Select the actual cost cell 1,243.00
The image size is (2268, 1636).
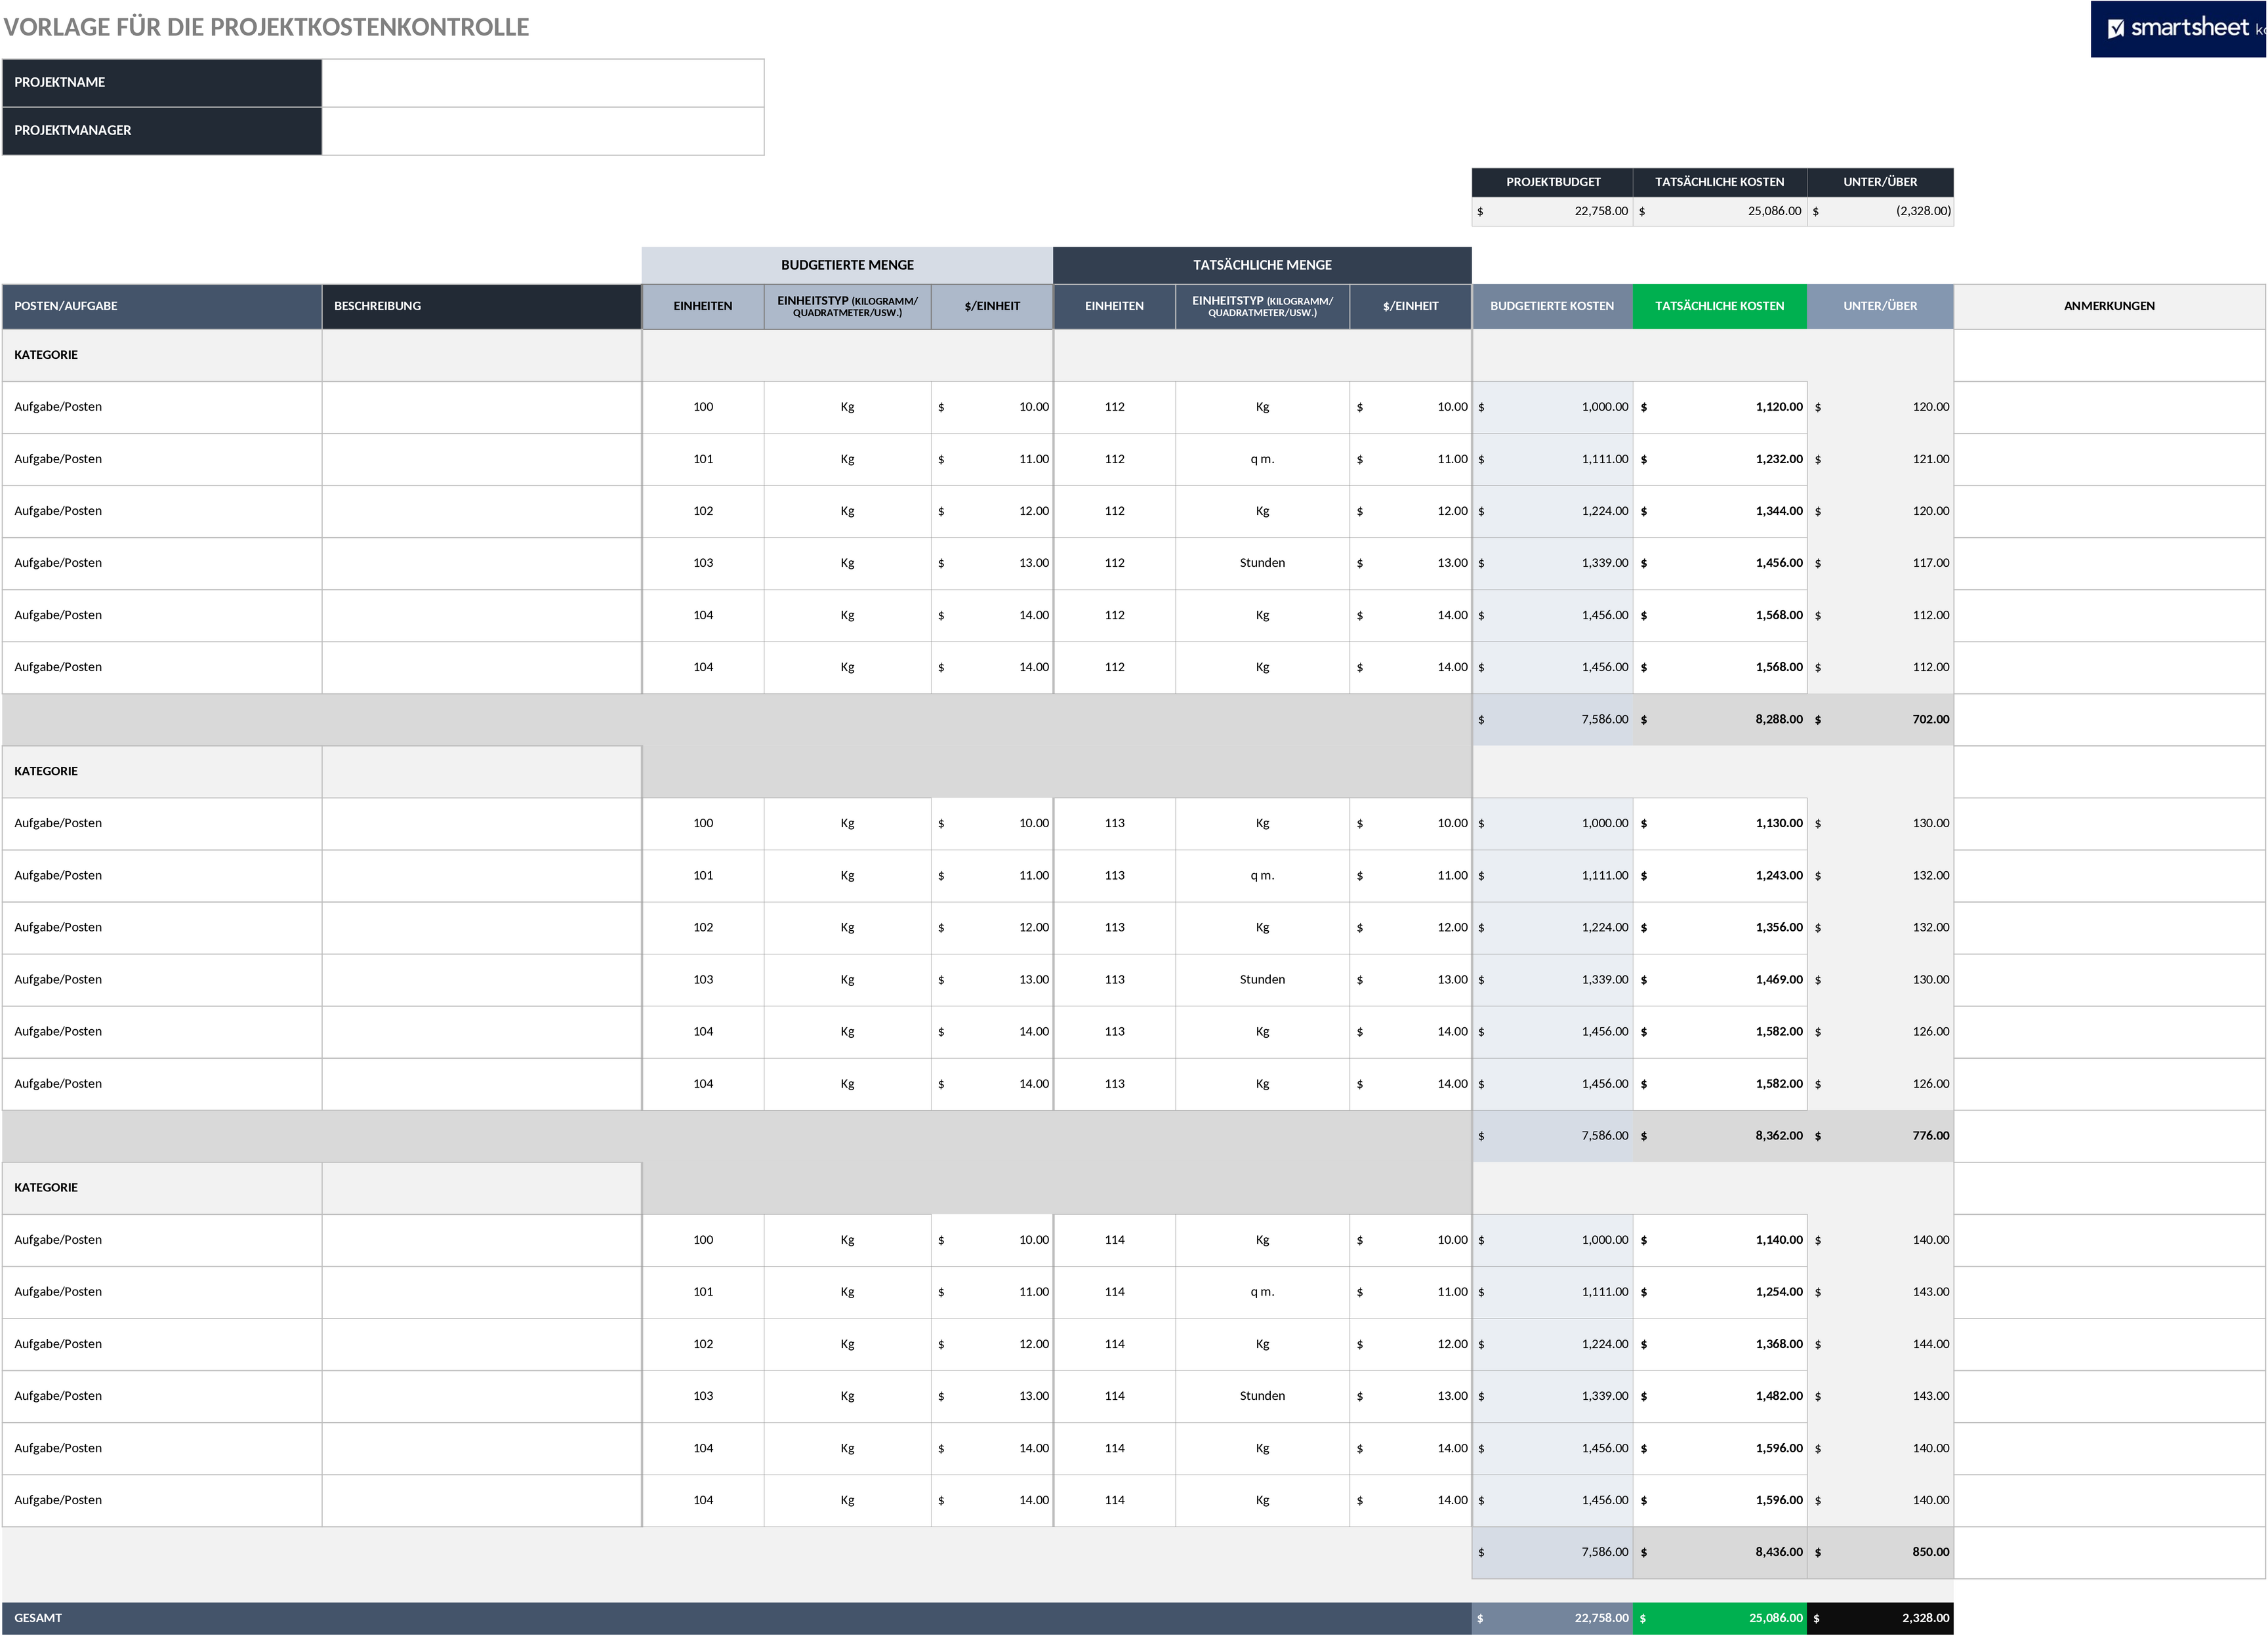coord(1720,875)
